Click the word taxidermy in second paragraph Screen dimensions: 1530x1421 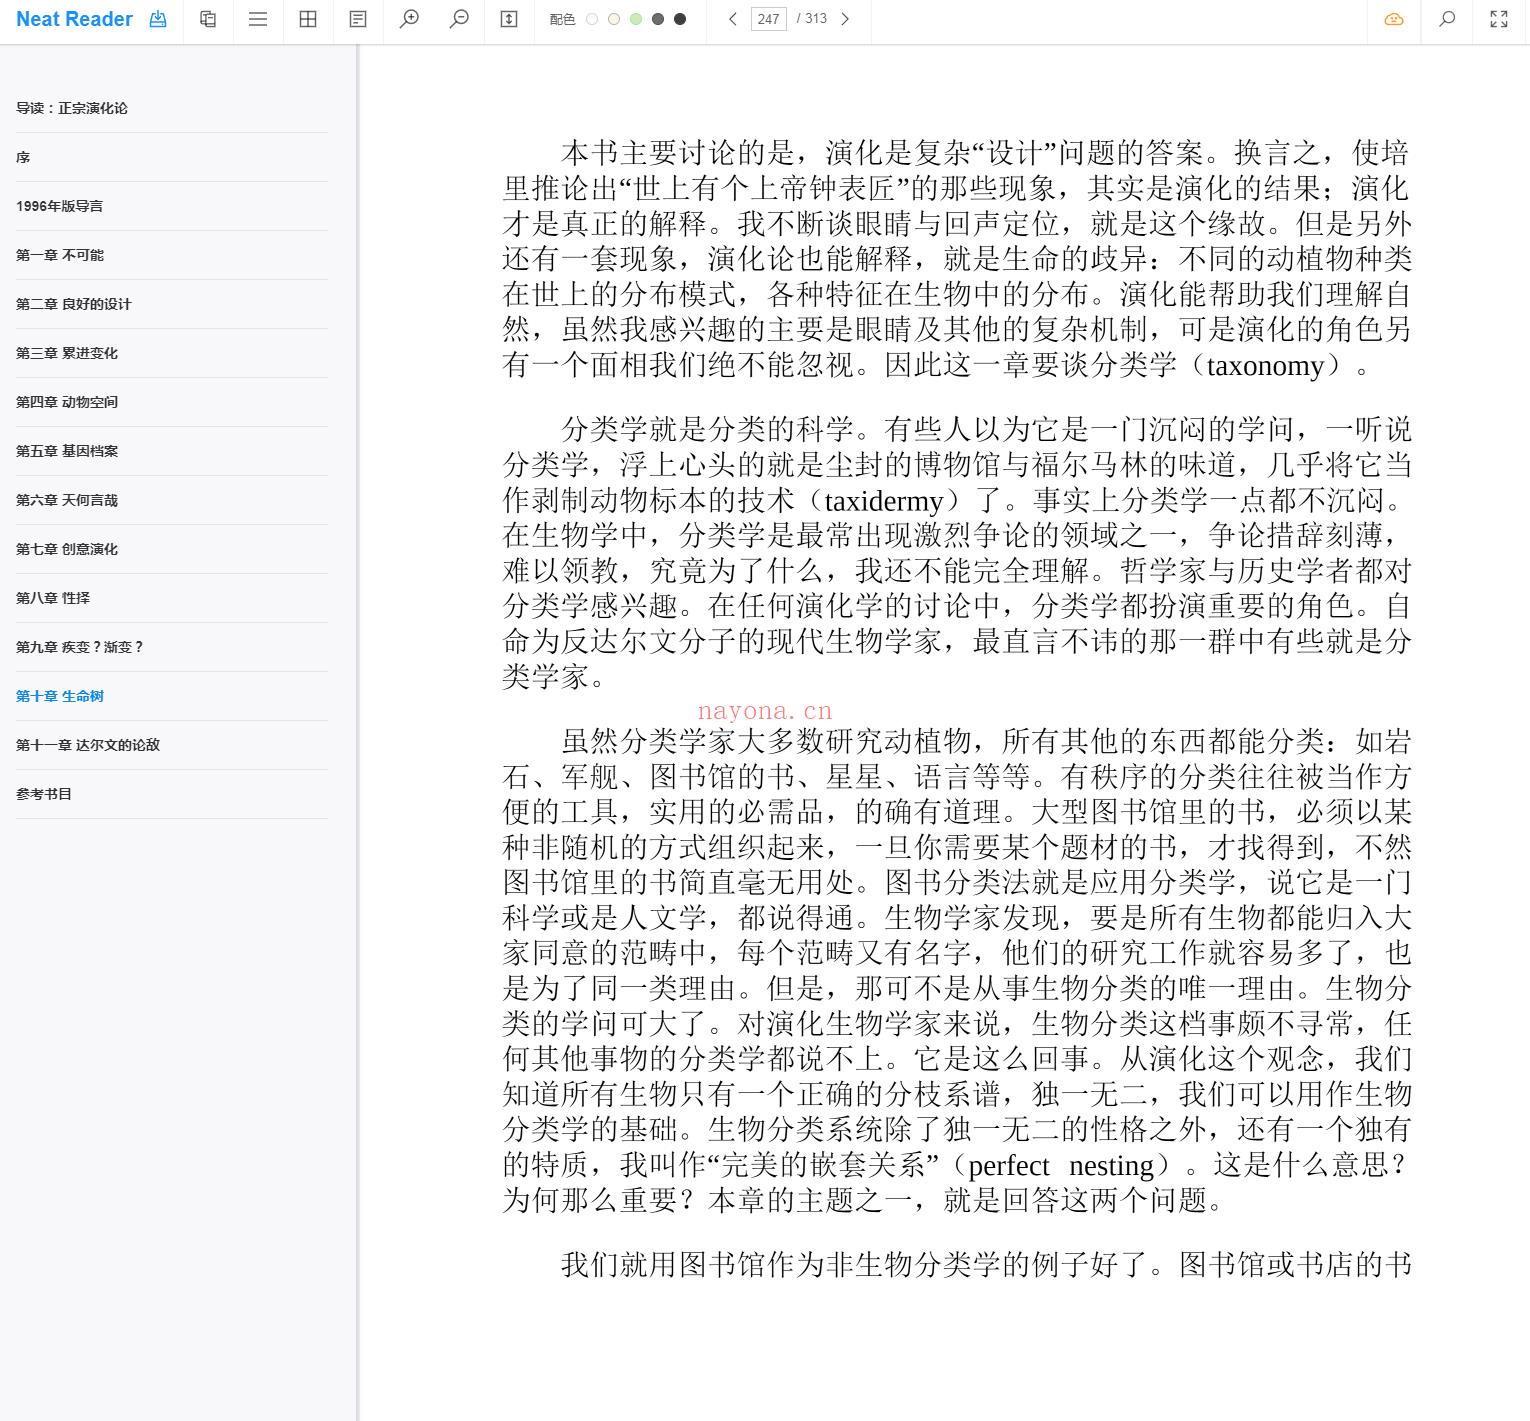click(883, 501)
